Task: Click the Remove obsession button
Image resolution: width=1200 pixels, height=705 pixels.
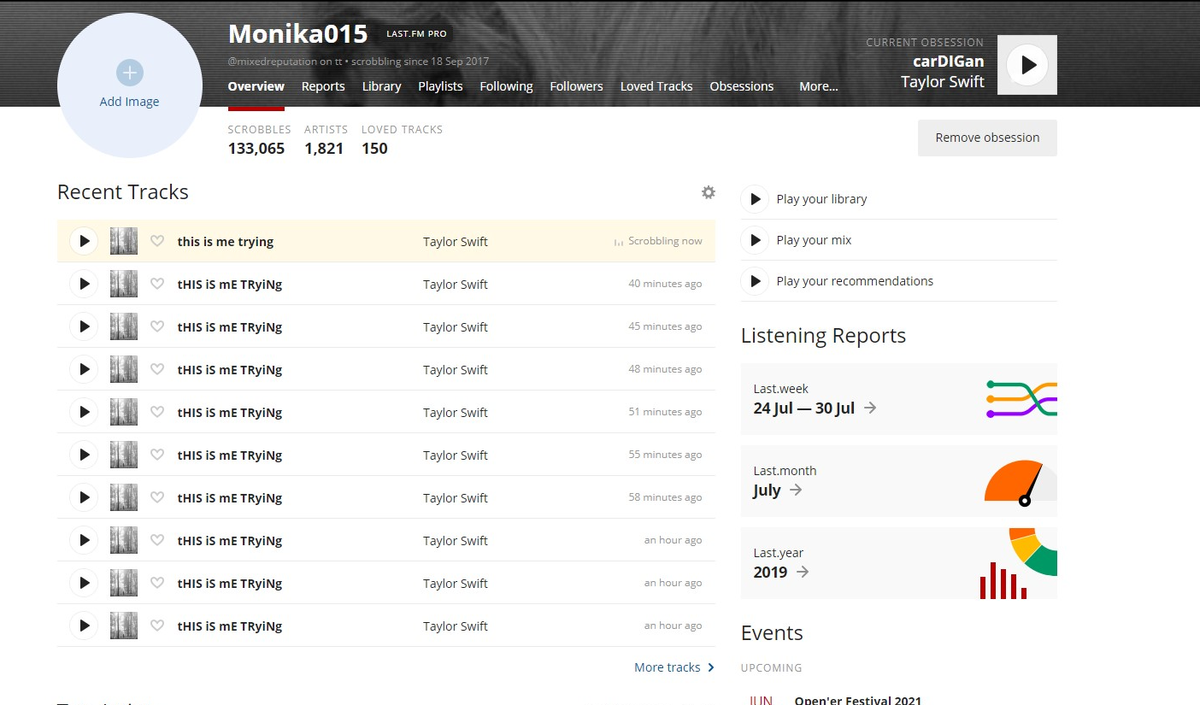Action: click(x=987, y=138)
